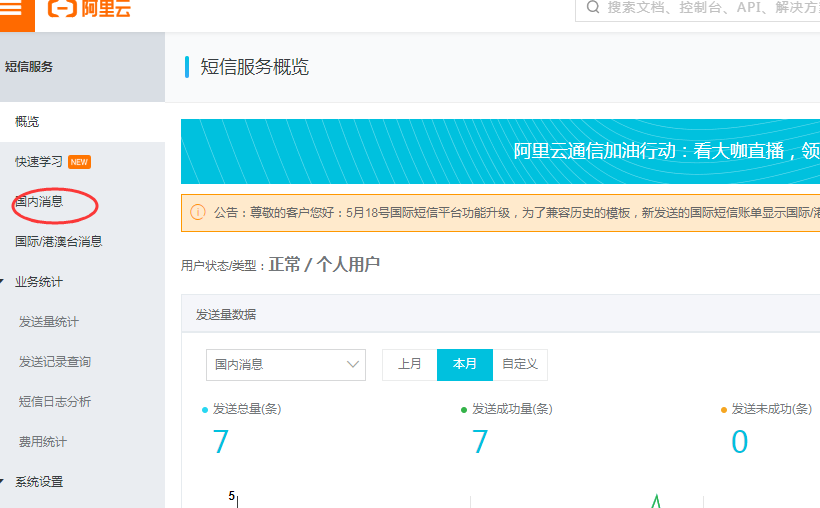Switch data range to 上月
The height and width of the screenshot is (508, 820).
409,364
